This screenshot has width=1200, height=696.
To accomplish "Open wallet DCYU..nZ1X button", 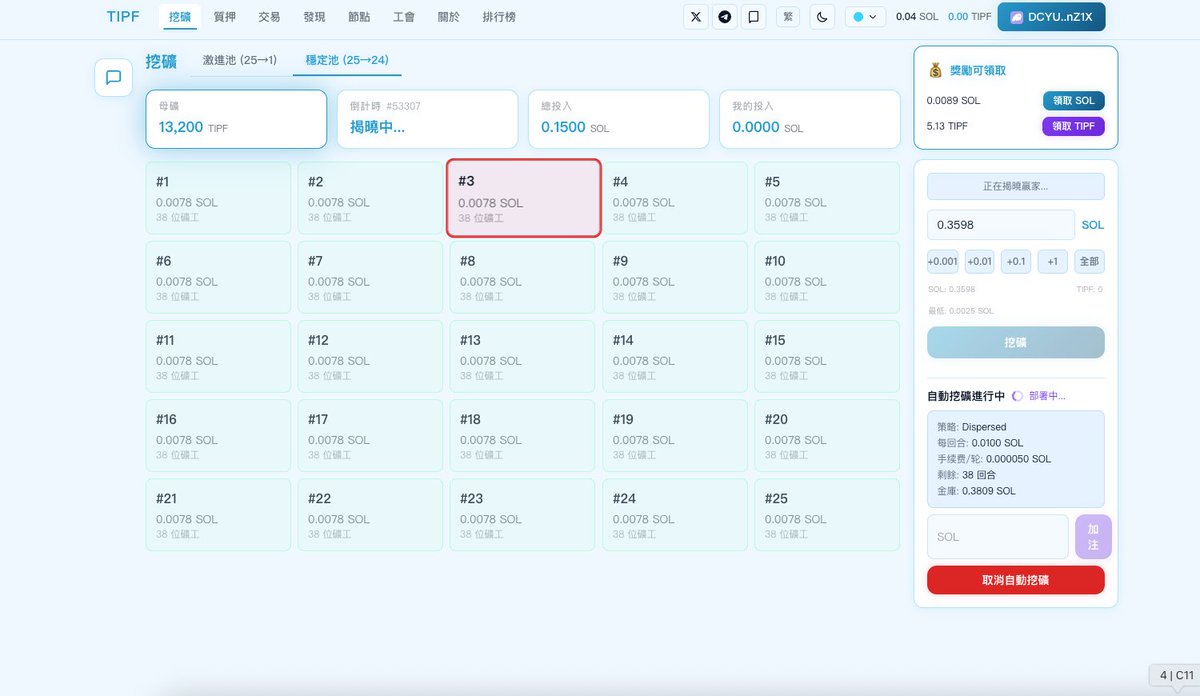I will 1051,17.
